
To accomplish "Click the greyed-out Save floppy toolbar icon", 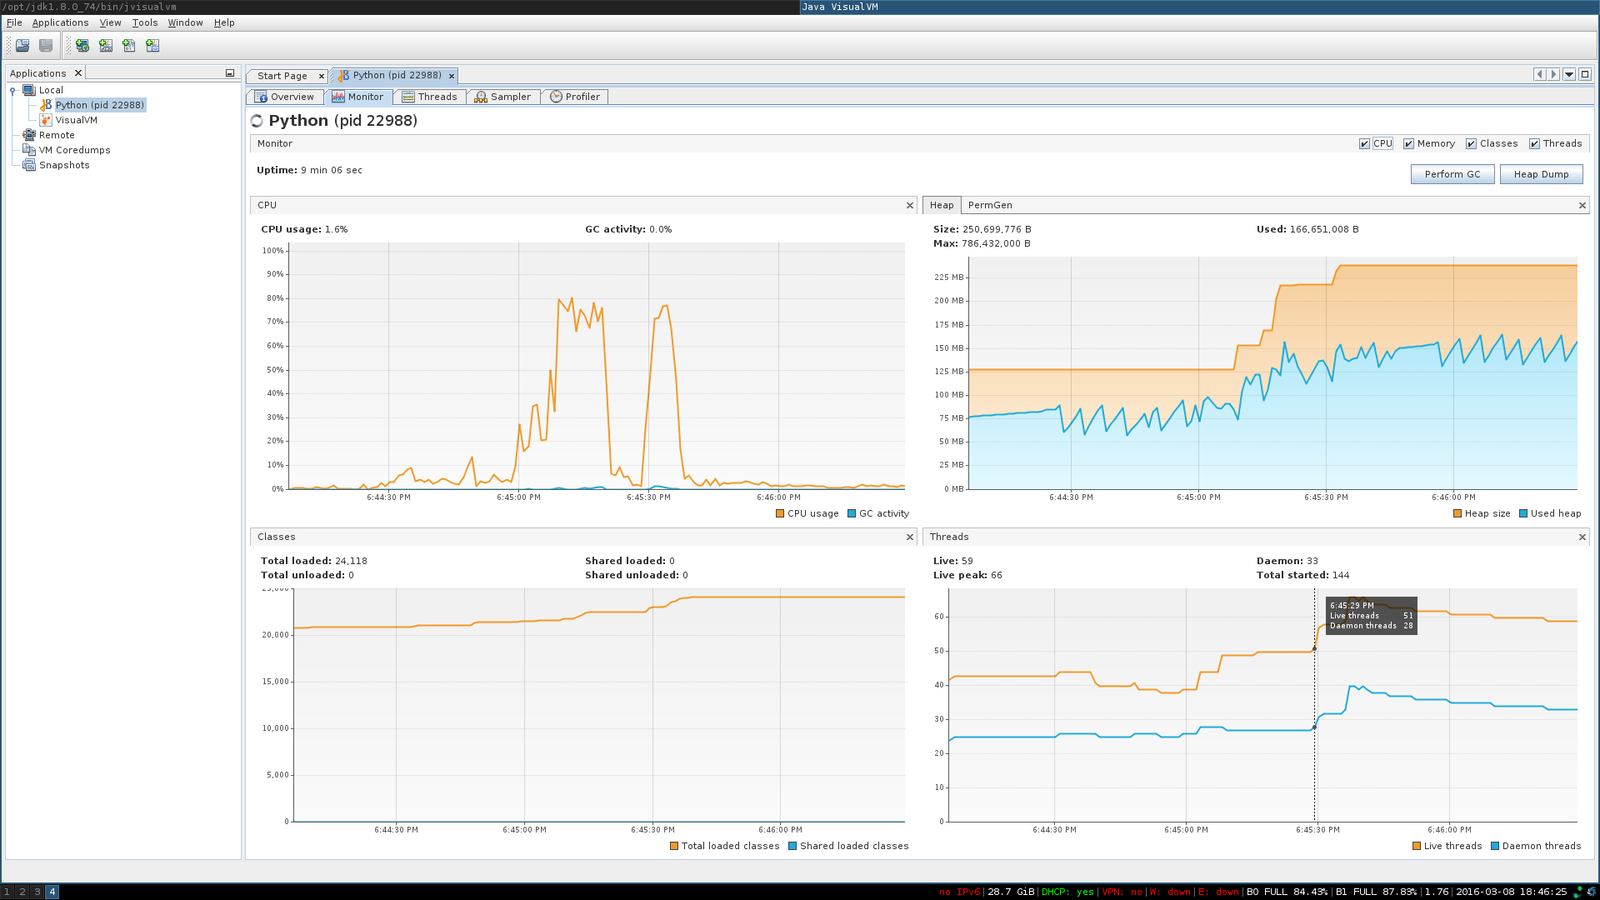I will pyautogui.click(x=46, y=45).
